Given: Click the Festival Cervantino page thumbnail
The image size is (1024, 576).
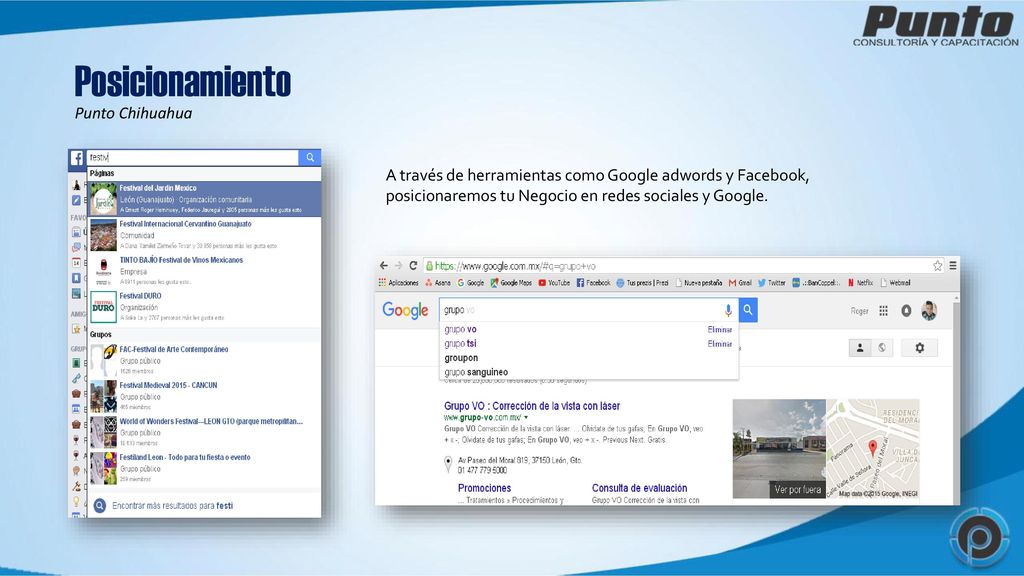Looking at the screenshot, I should coord(103,235).
